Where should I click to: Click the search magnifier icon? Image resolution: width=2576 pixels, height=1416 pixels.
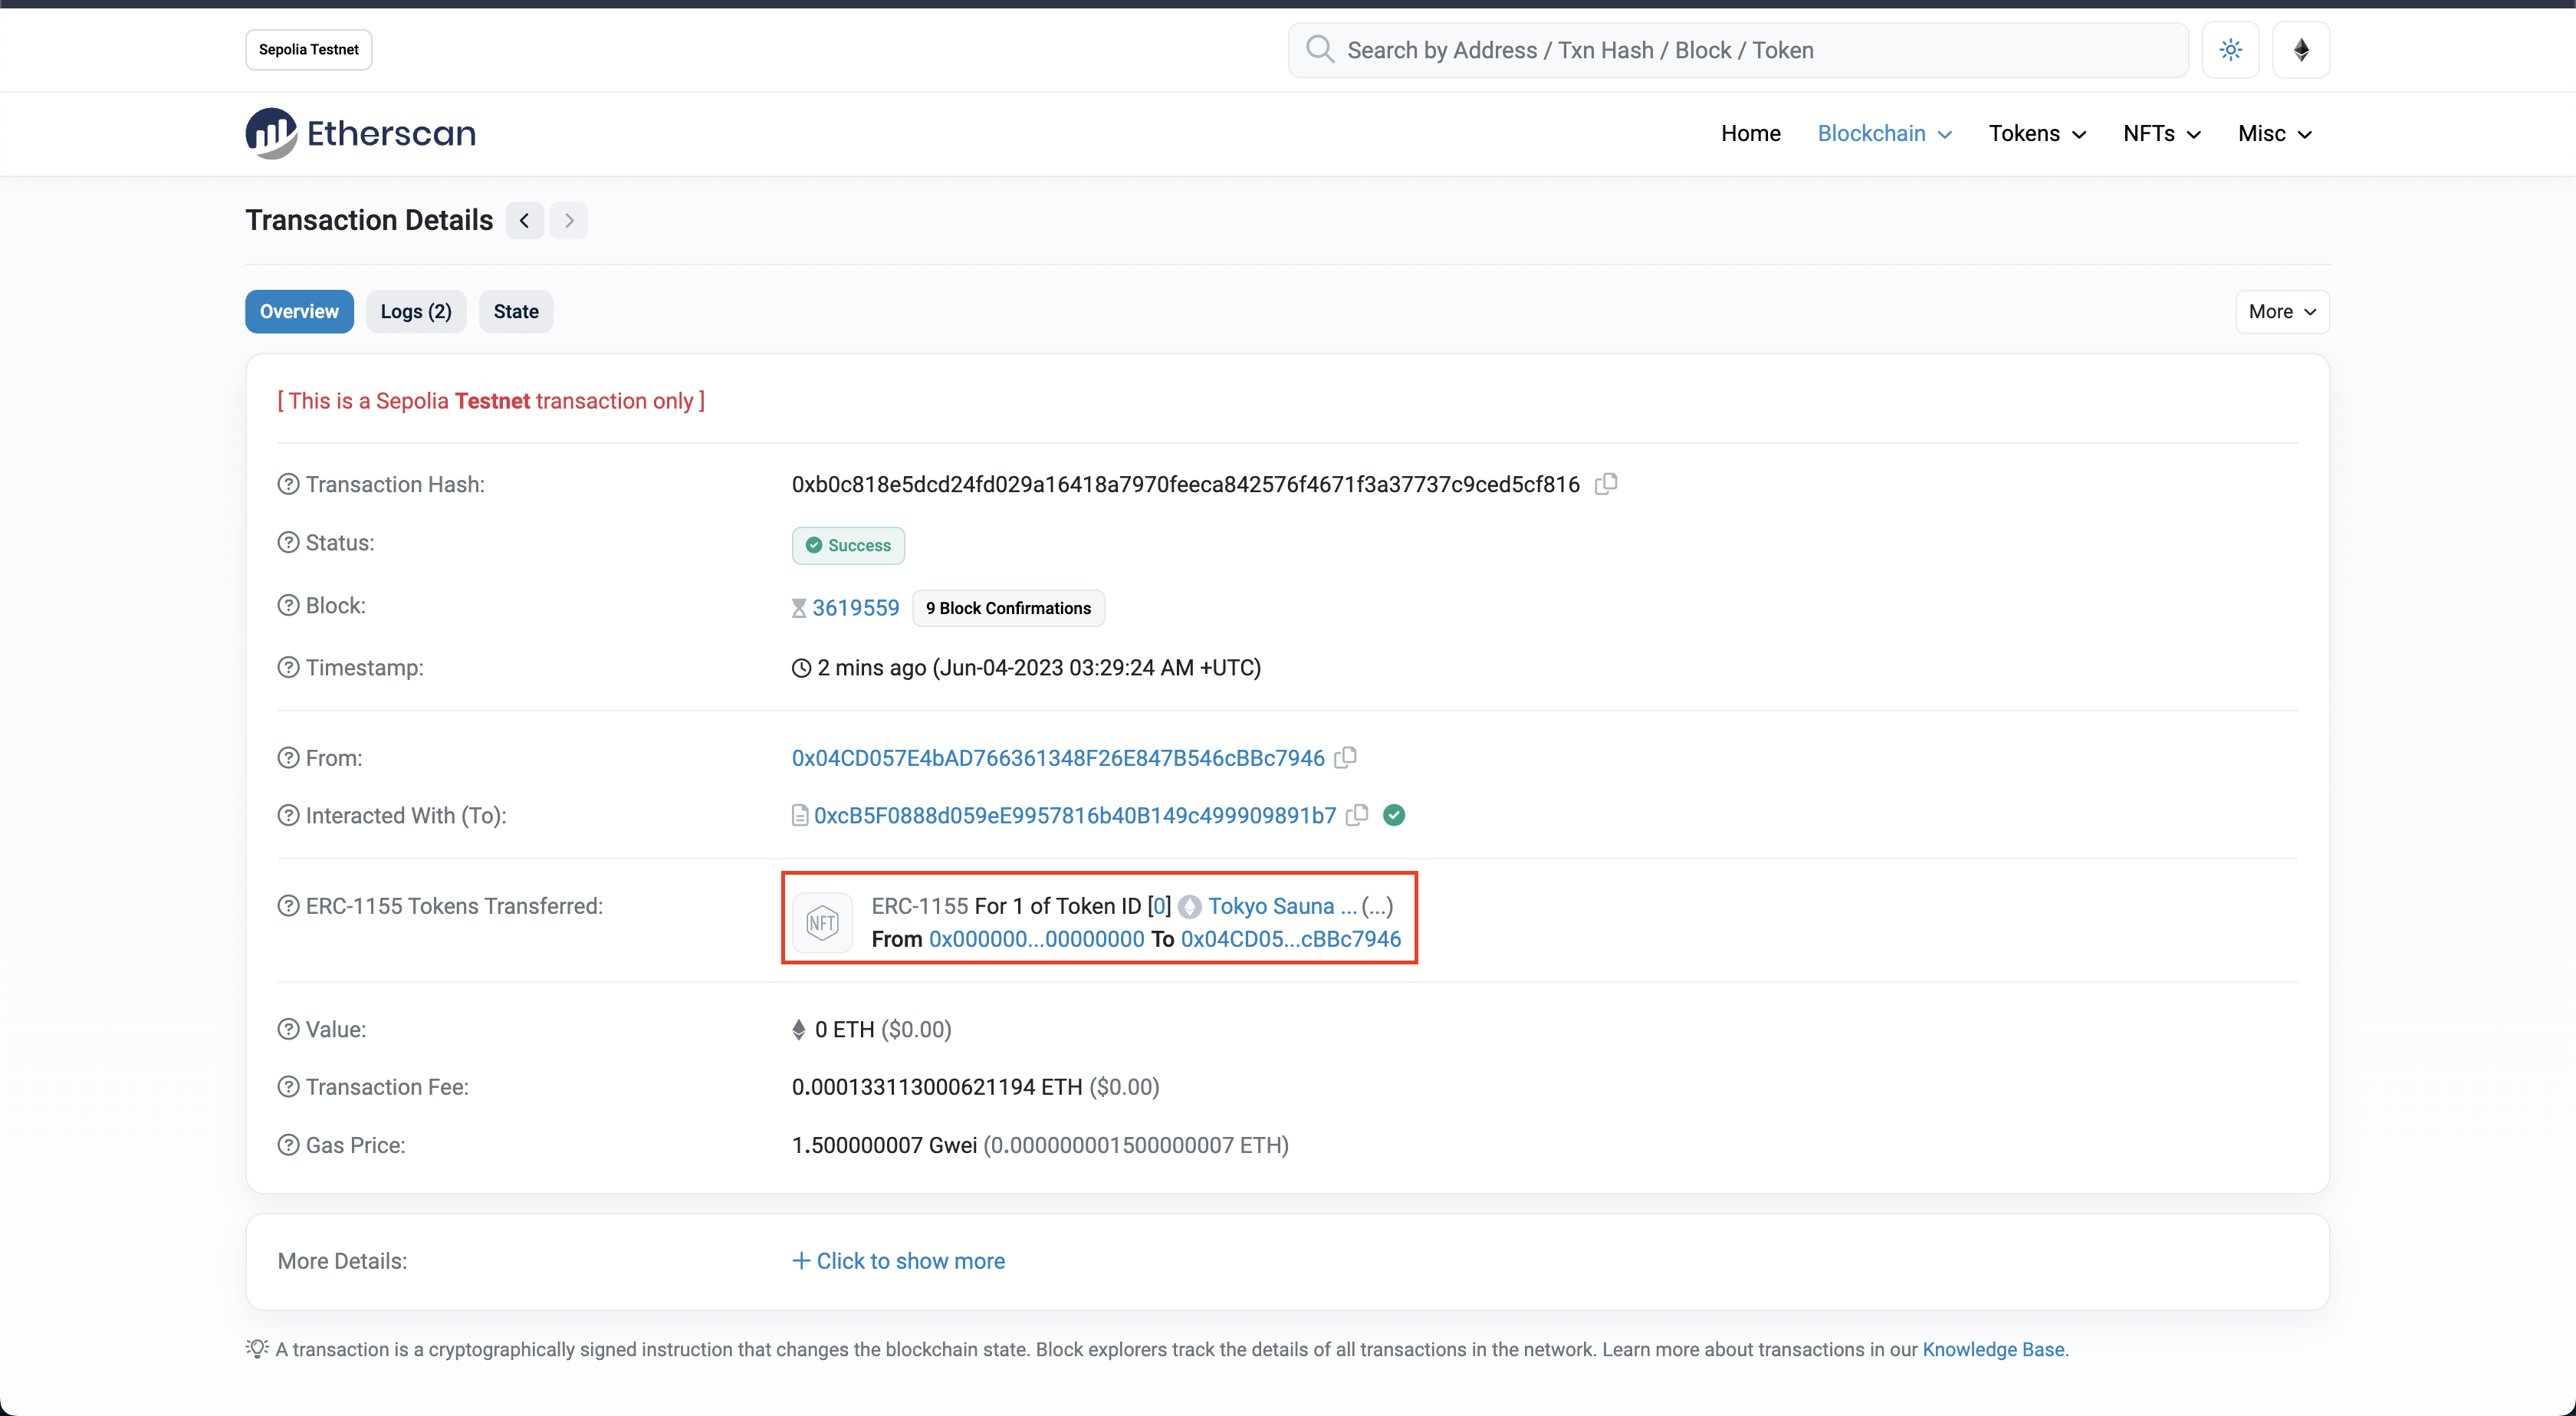tap(1320, 49)
